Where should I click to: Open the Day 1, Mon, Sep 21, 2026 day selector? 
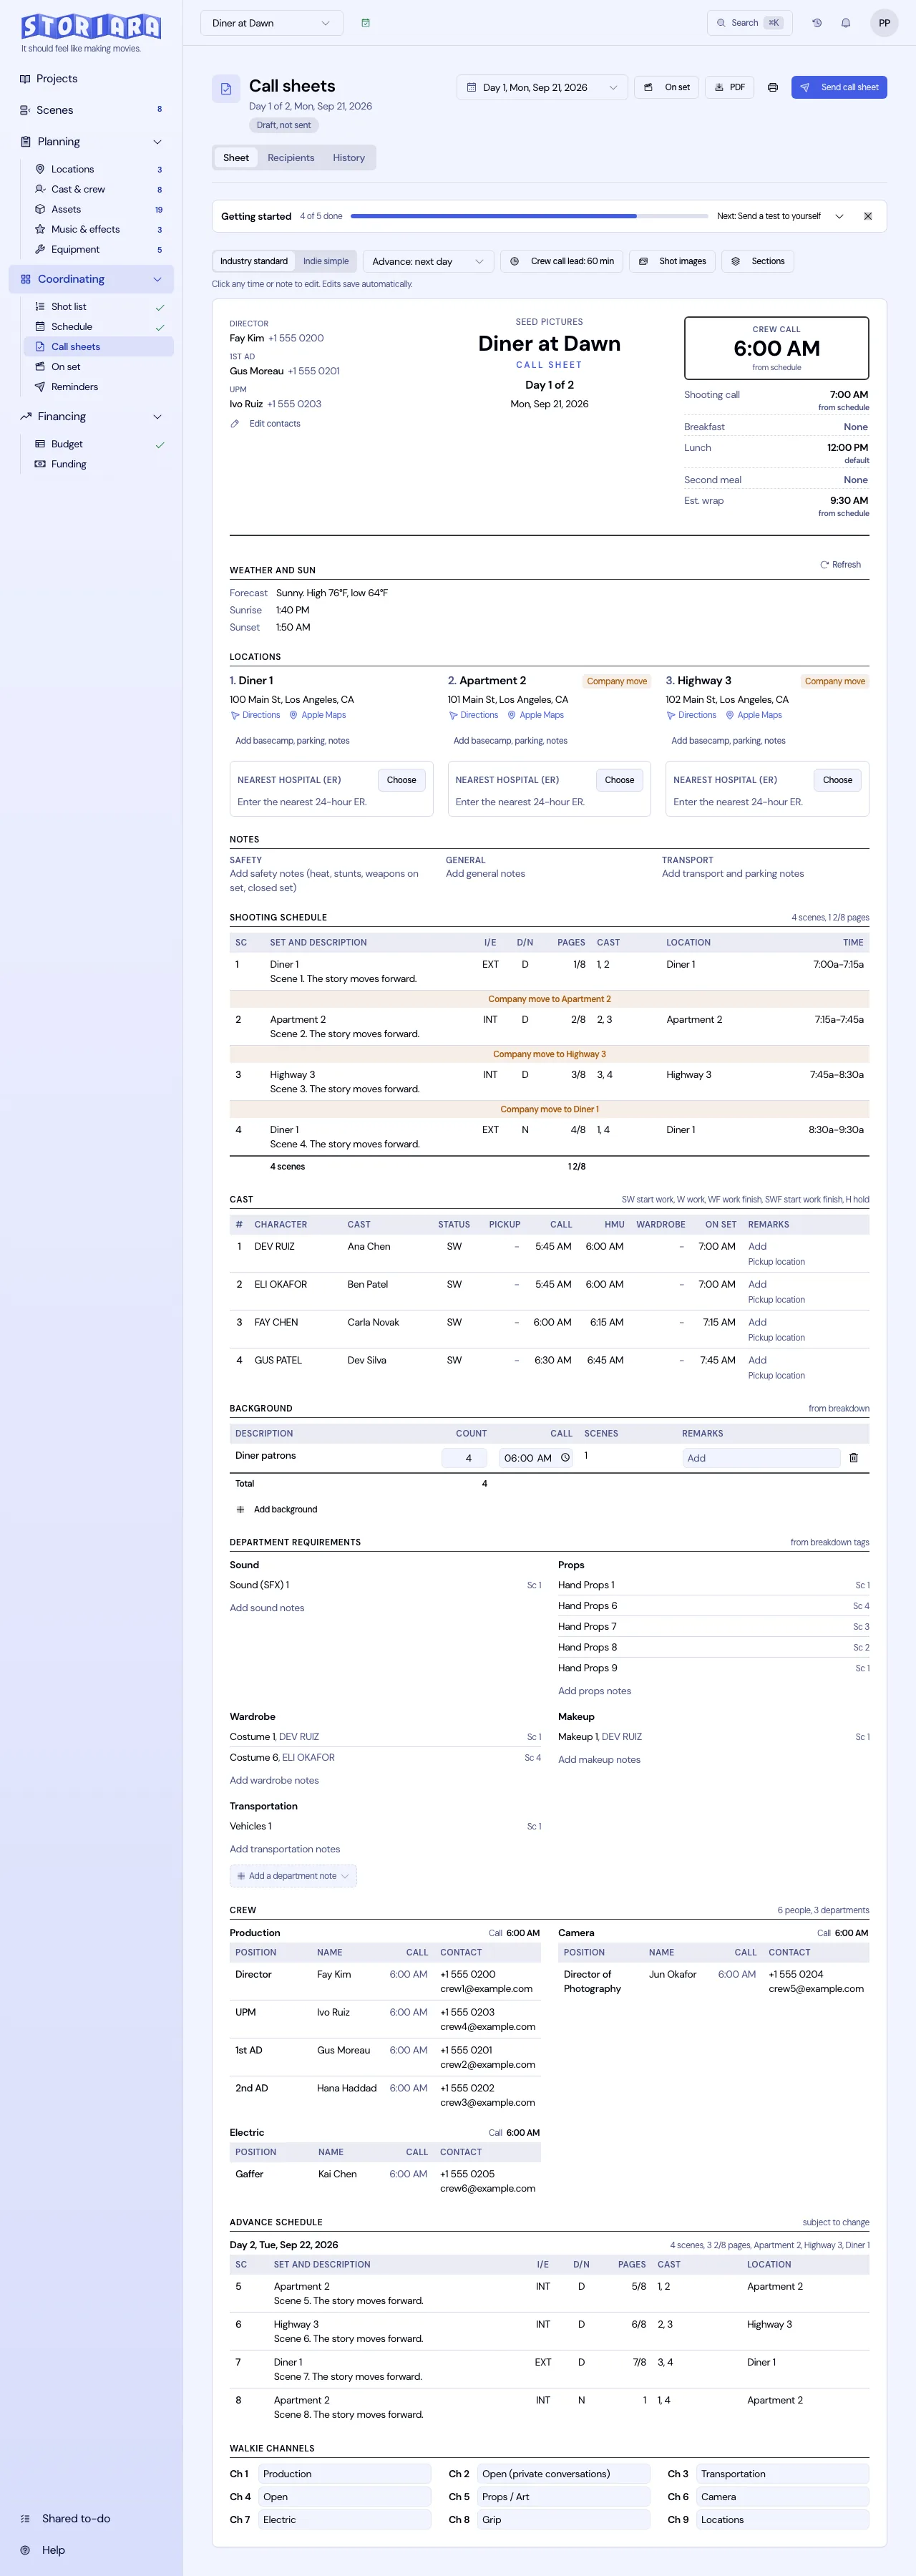[542, 87]
